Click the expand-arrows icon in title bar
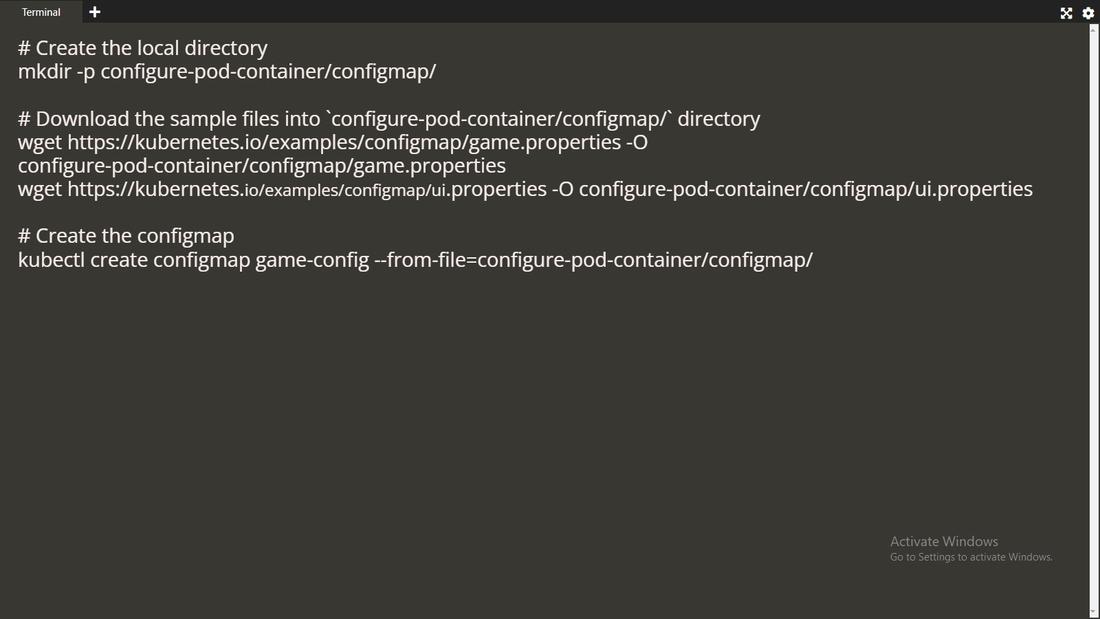The image size is (1100, 619). (x=1066, y=13)
